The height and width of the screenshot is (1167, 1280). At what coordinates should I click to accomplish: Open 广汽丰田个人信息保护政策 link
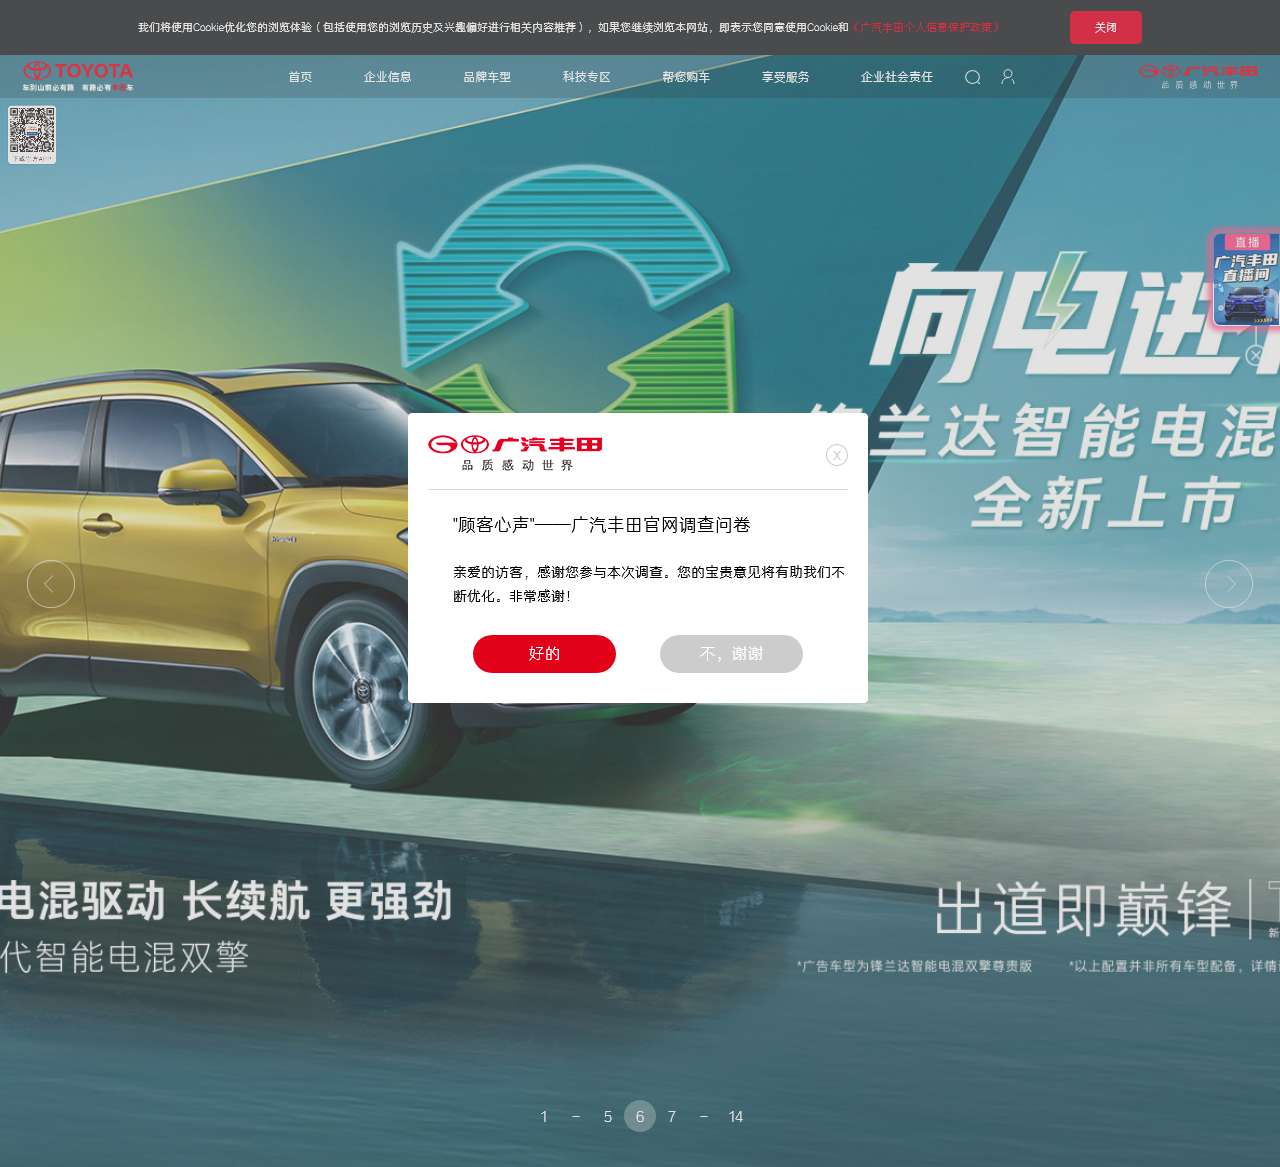click(925, 27)
